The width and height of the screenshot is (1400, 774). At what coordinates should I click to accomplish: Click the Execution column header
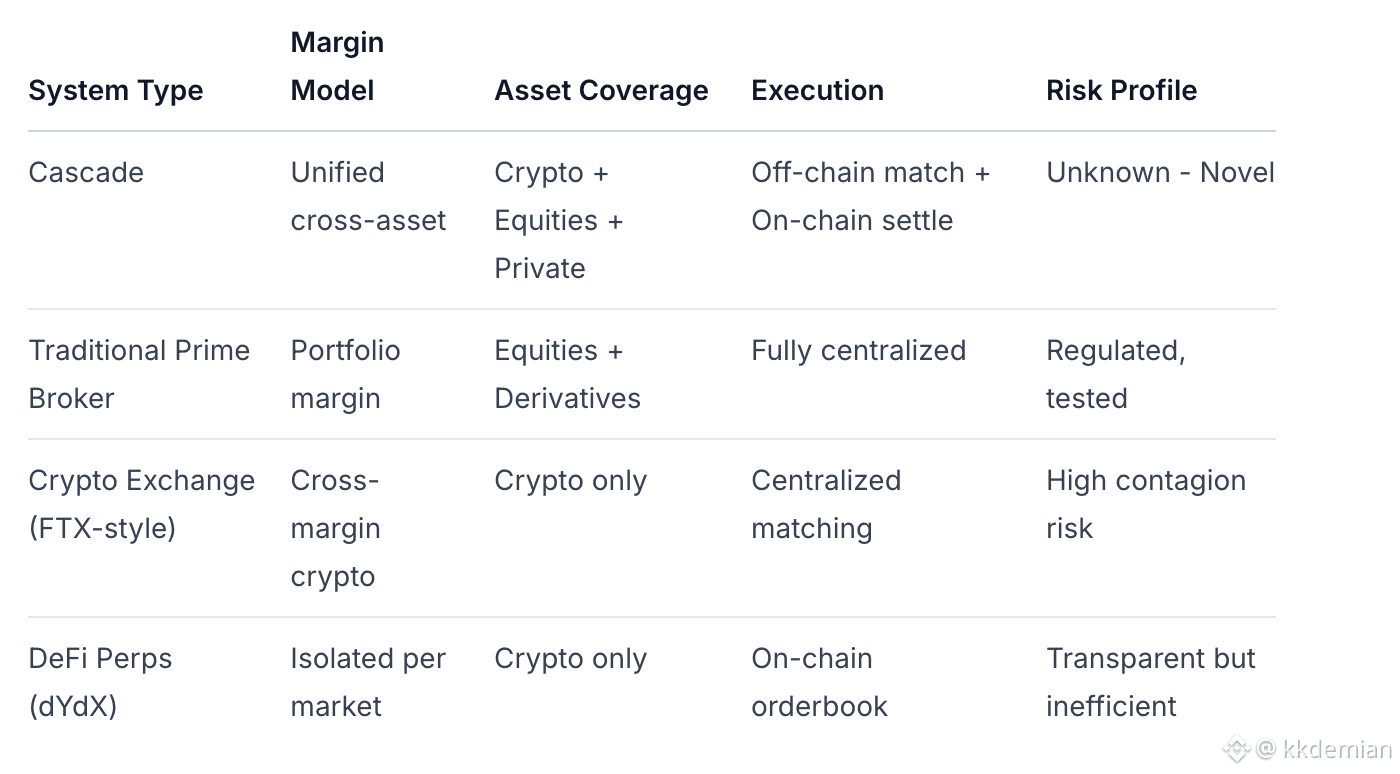coord(817,90)
